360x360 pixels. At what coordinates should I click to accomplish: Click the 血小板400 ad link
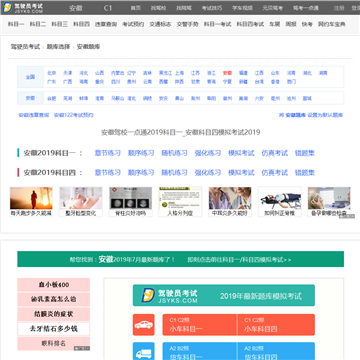pyautogui.click(x=54, y=285)
